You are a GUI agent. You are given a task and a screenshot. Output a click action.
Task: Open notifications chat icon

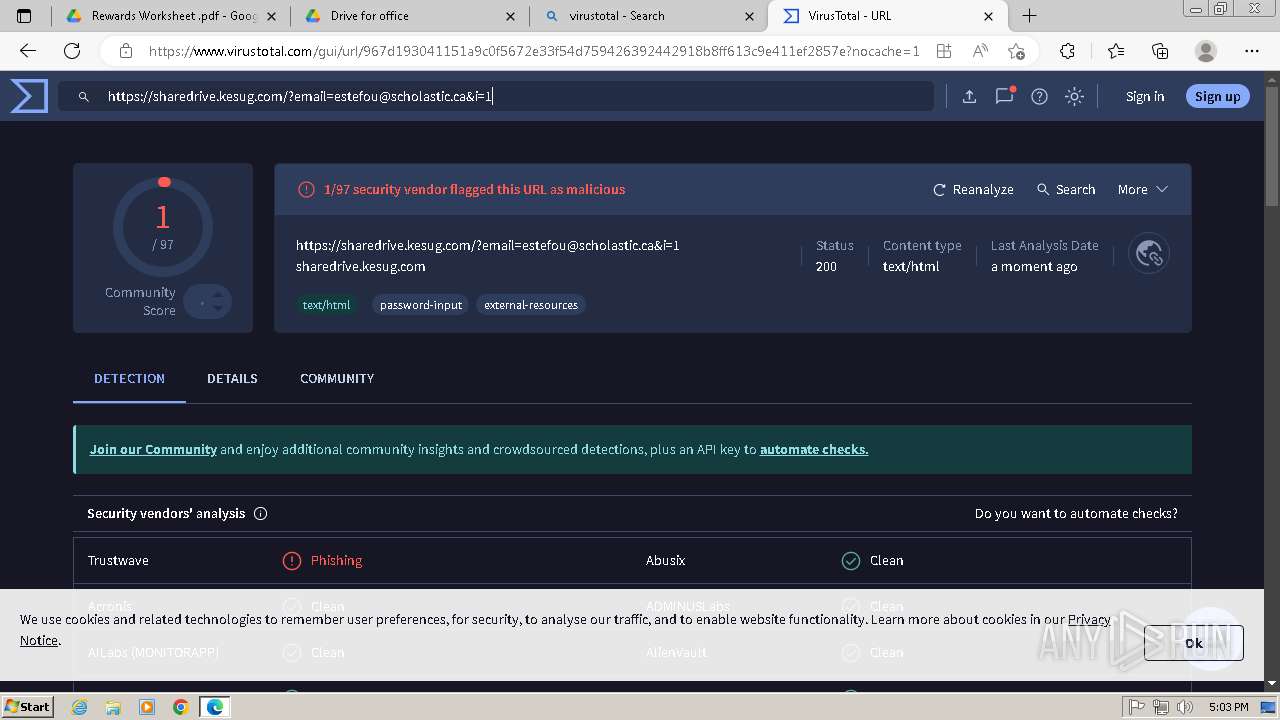coord(1004,96)
